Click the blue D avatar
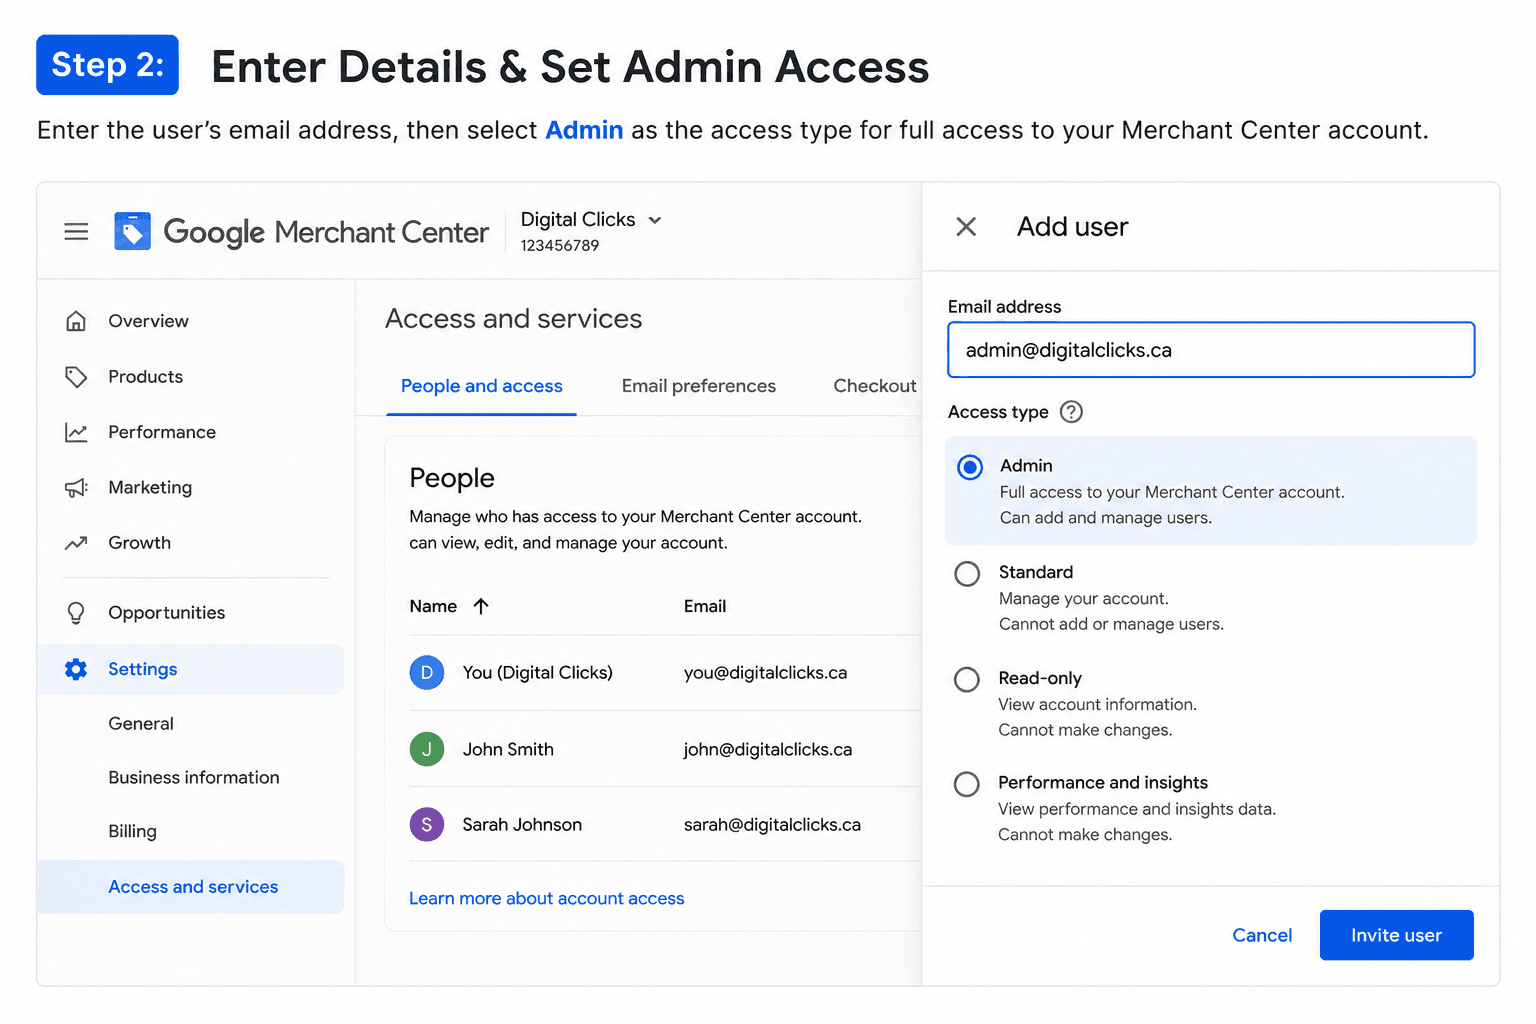The width and height of the screenshot is (1536, 1024). (x=427, y=673)
